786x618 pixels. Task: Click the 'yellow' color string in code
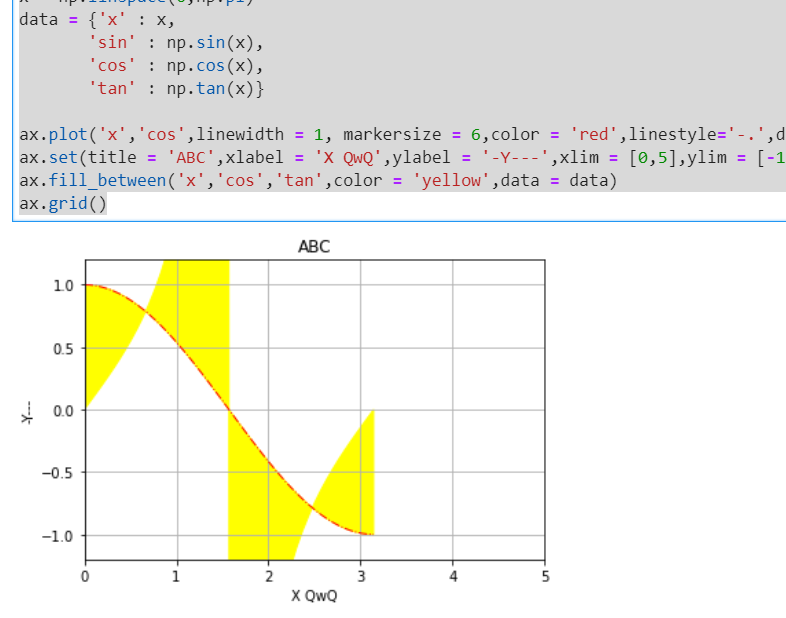[451, 180]
